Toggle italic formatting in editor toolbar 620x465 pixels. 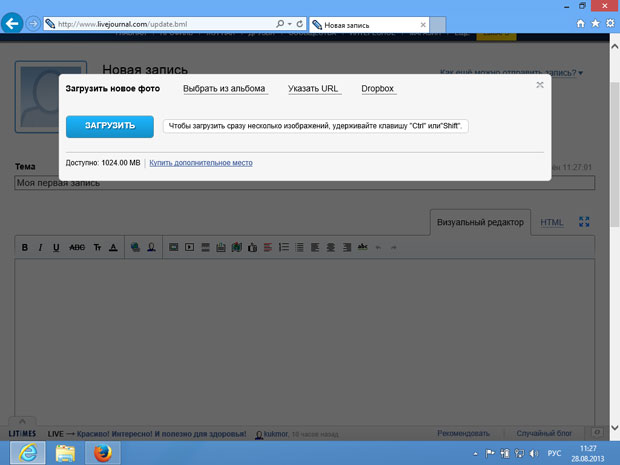41,247
